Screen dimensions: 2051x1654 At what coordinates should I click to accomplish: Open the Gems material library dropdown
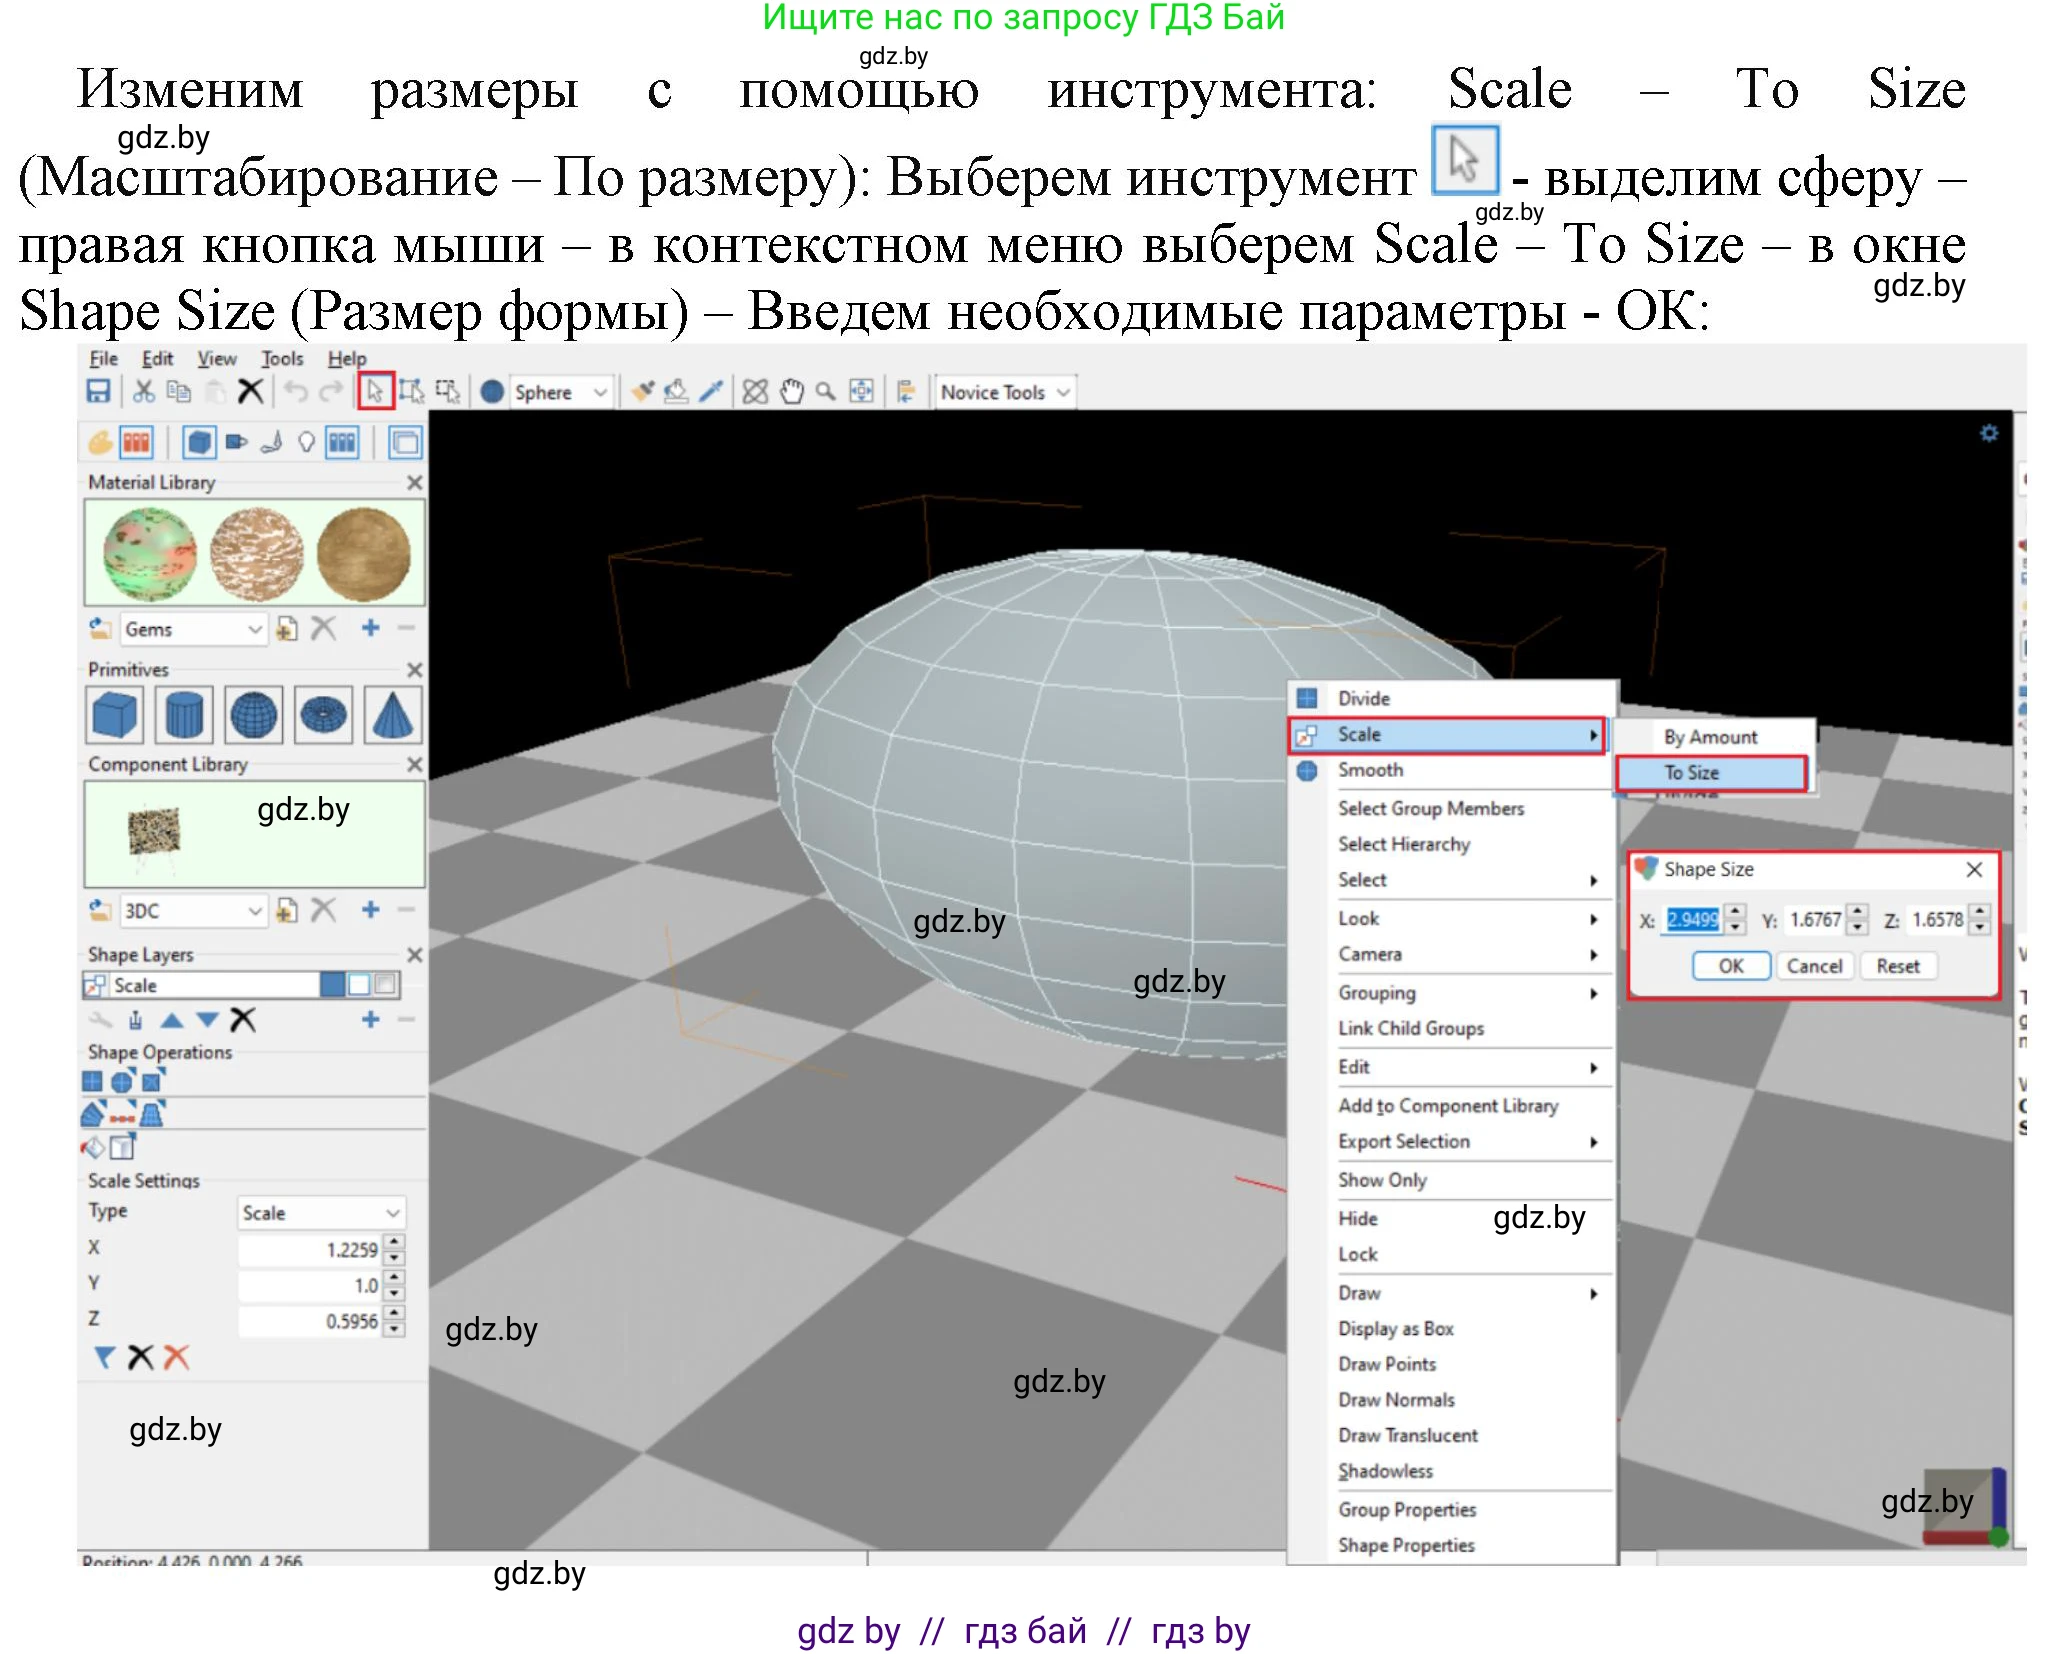[254, 629]
